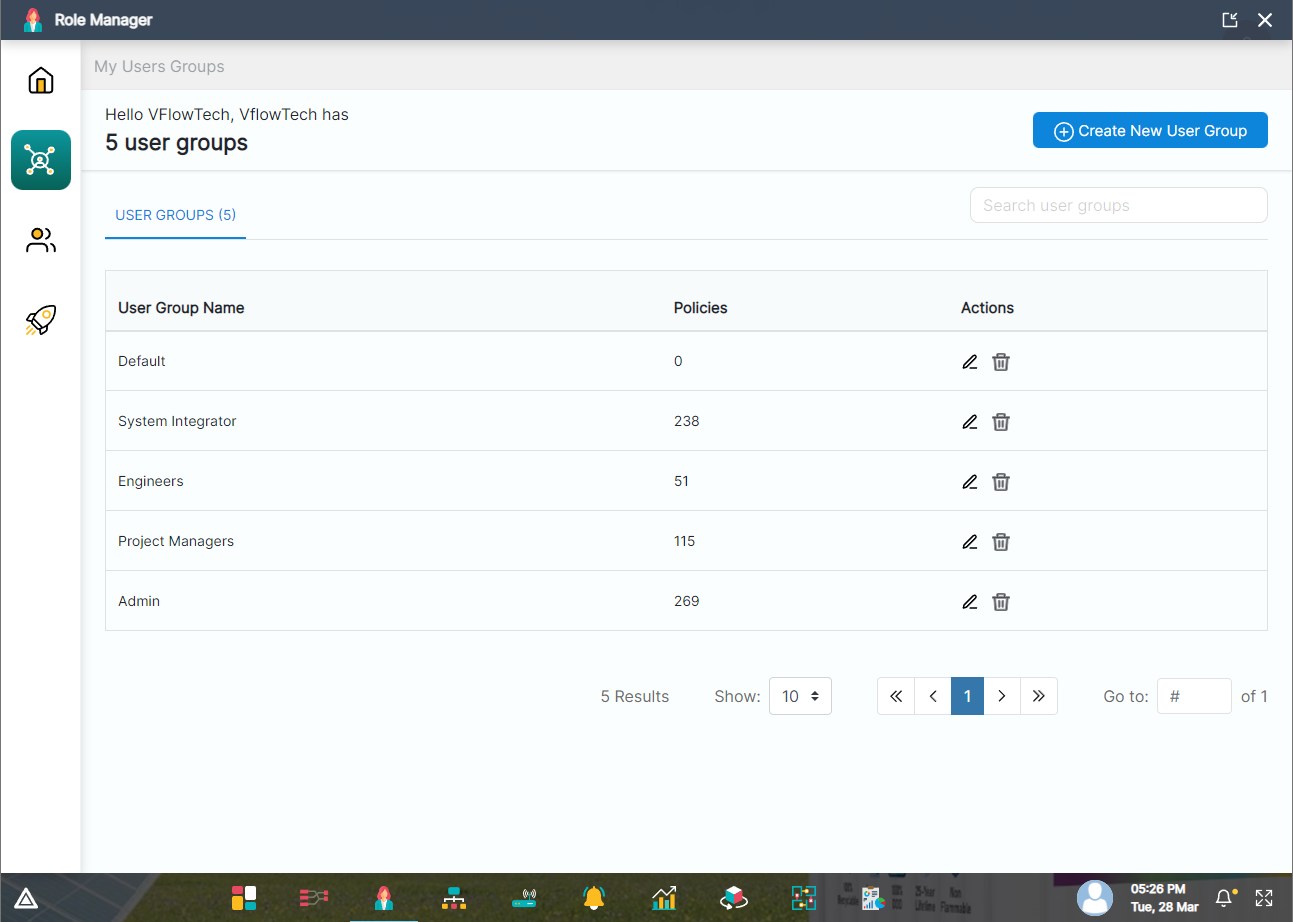
Task: Open the Home panel in the sidebar
Action: point(40,80)
